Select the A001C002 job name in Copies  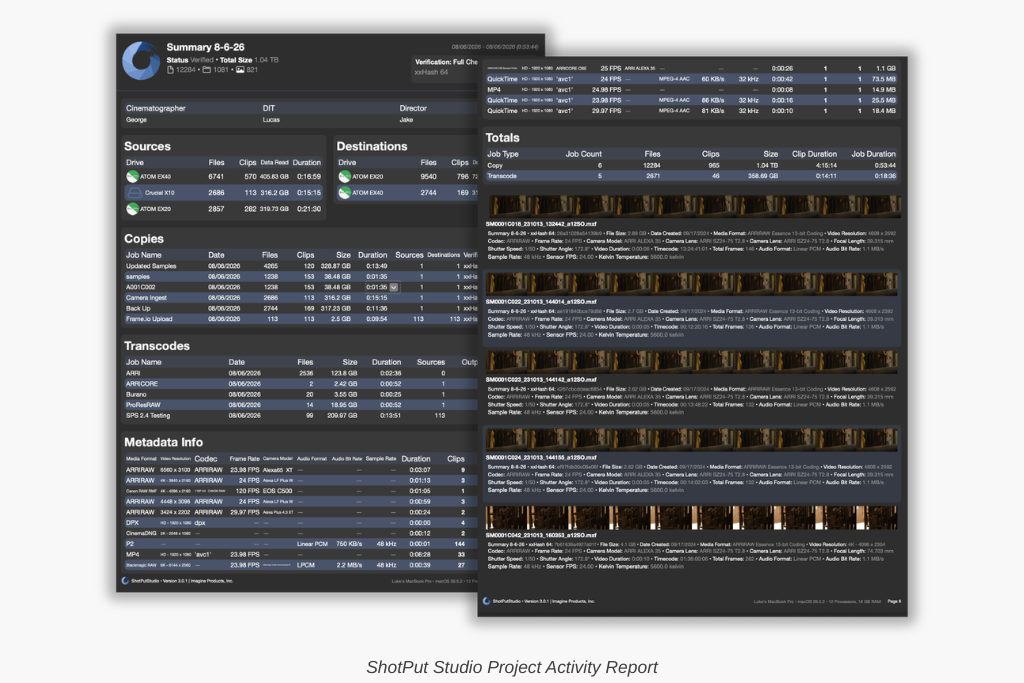(x=140, y=287)
